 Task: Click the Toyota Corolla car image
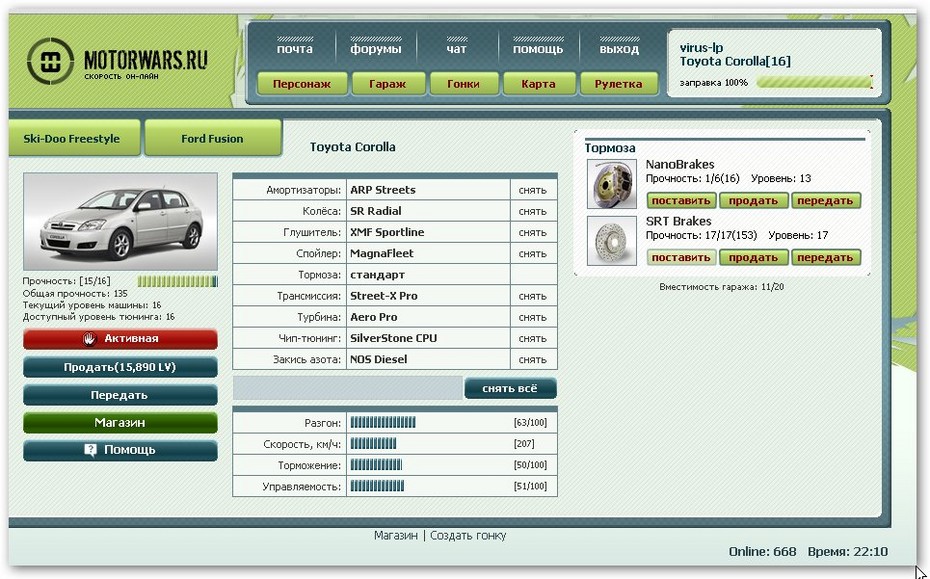pyautogui.click(x=120, y=222)
